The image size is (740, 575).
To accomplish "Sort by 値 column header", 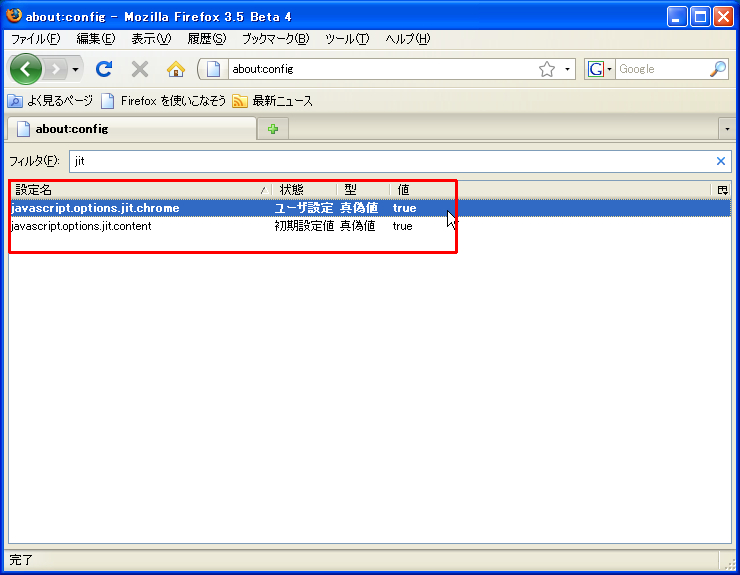I will point(550,190).
